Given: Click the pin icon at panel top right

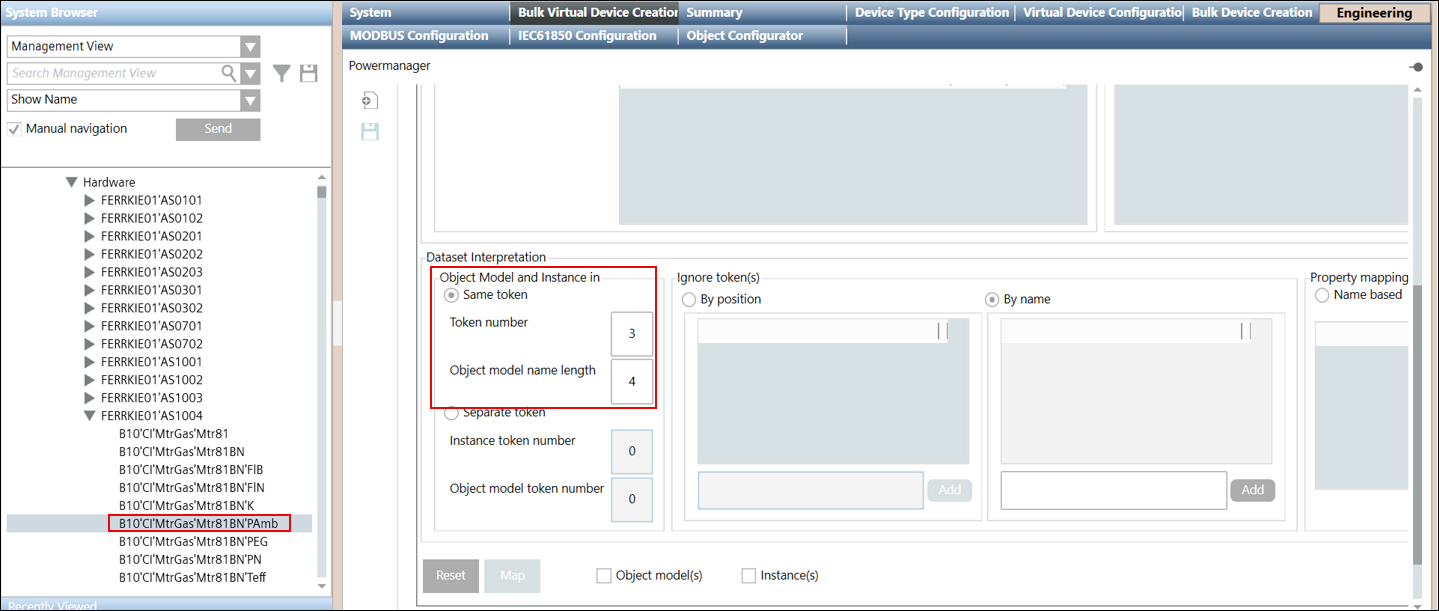Looking at the screenshot, I should [x=1416, y=67].
